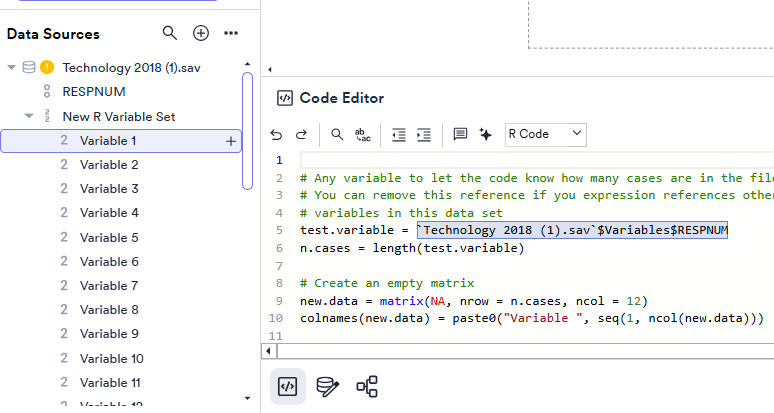This screenshot has width=774, height=413.
Task: Open Data Sources more options menu
Action: (x=232, y=33)
